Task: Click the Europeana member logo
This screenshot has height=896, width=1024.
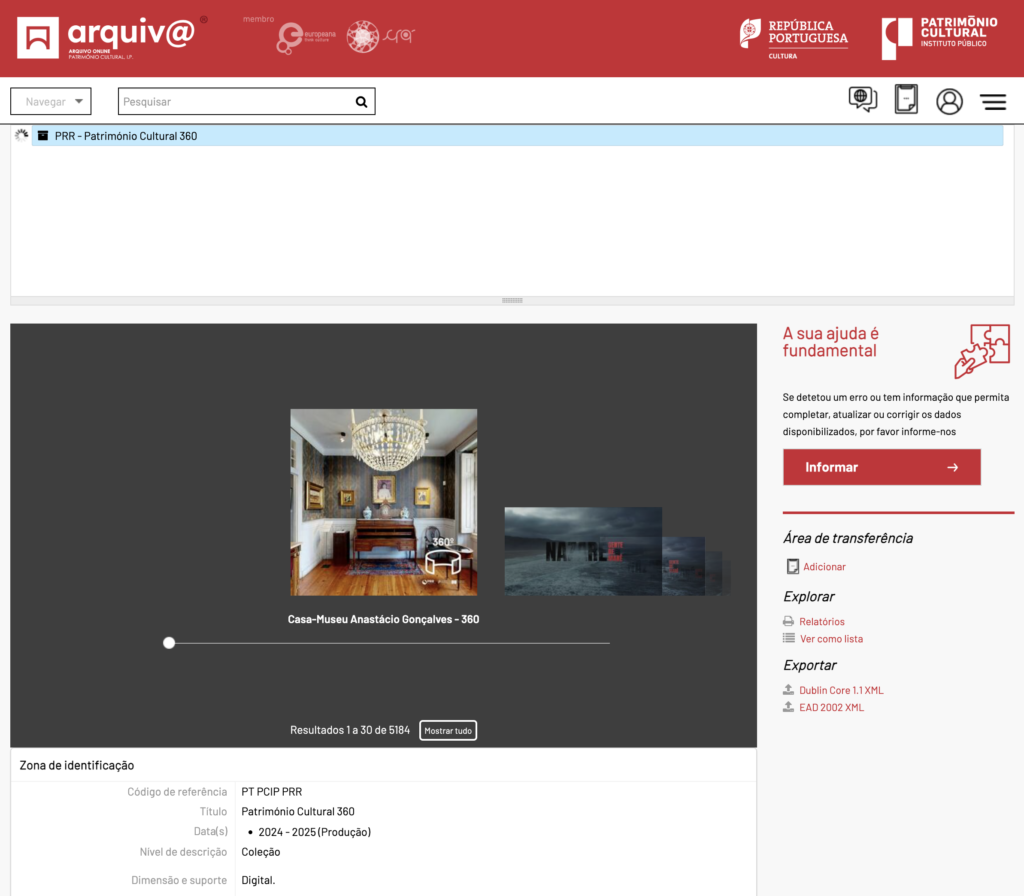Action: (304, 38)
